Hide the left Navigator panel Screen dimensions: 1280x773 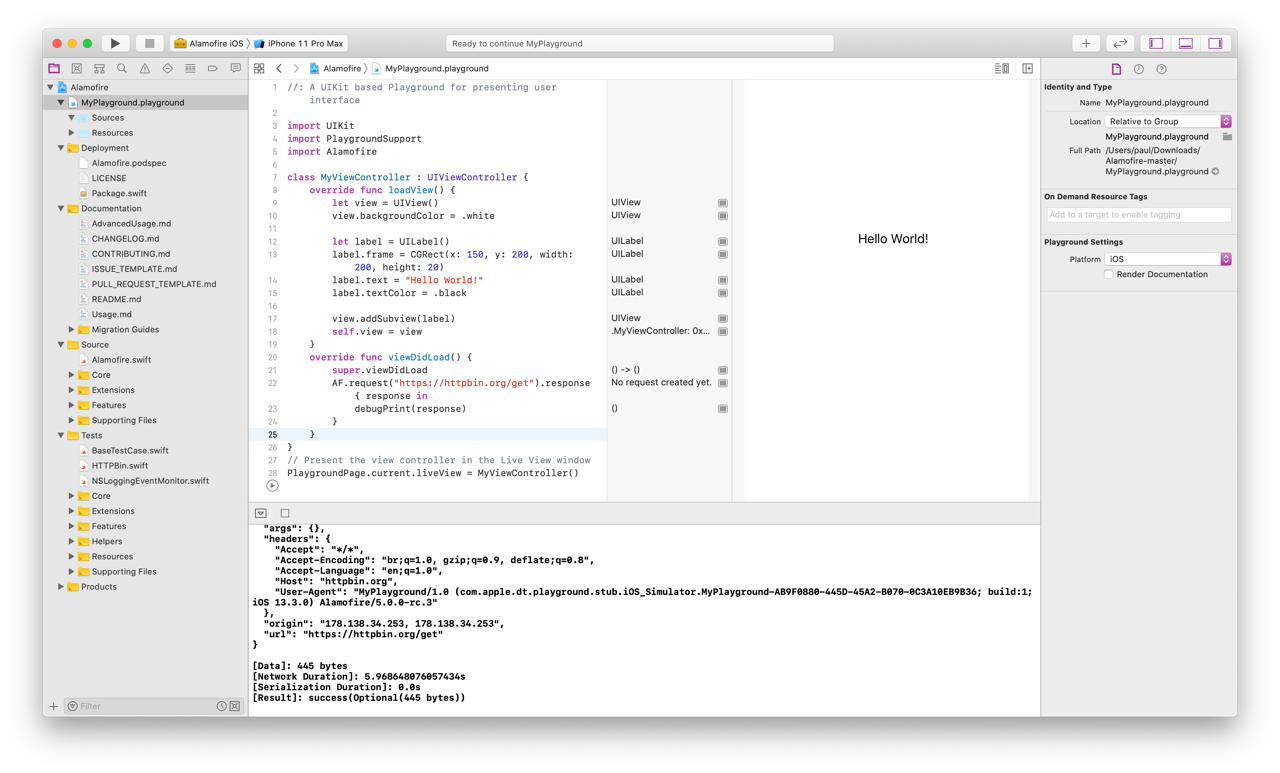click(1156, 43)
